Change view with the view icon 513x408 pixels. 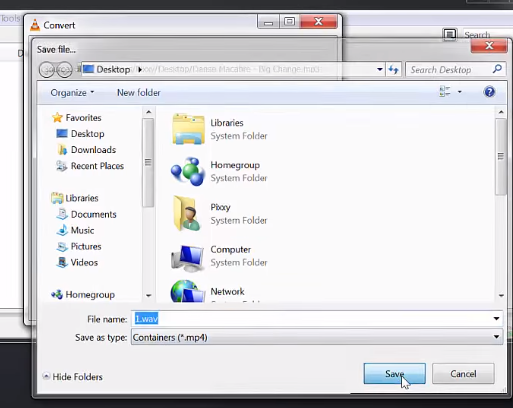445,91
